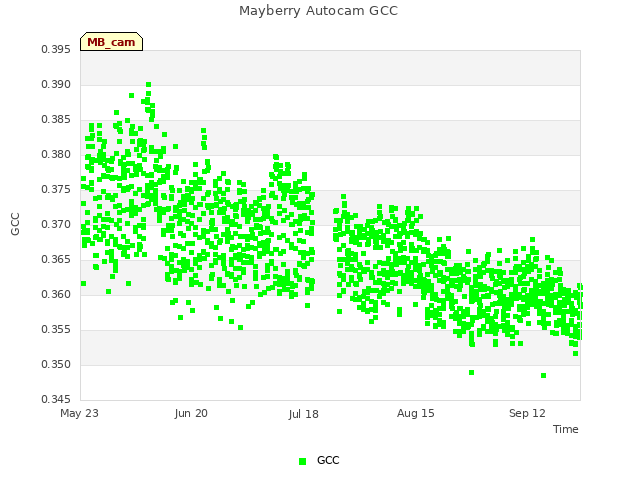The width and height of the screenshot is (640, 480).
Task: Click the outlier point near 0.349 in late August
Action: click(x=471, y=373)
